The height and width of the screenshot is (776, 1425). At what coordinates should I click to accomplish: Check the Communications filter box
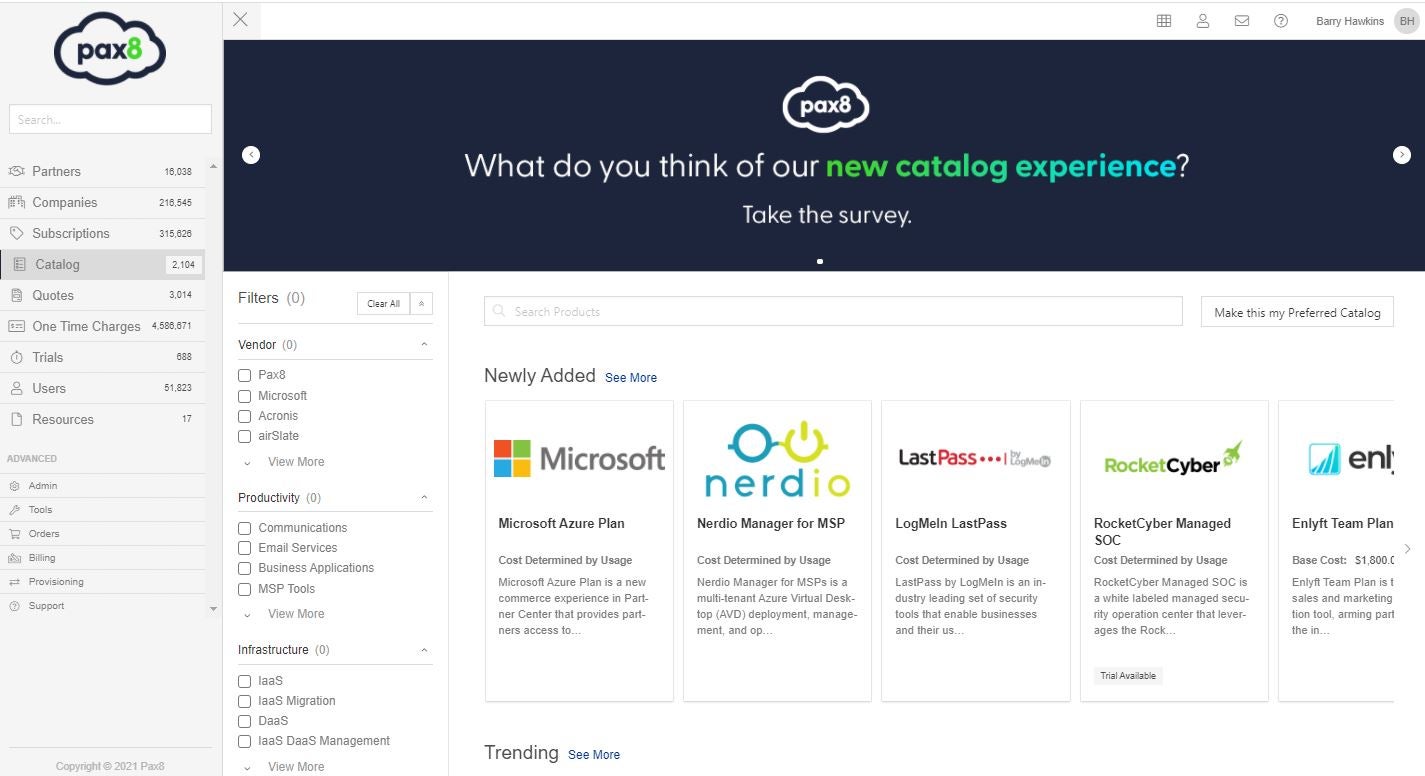pos(244,528)
